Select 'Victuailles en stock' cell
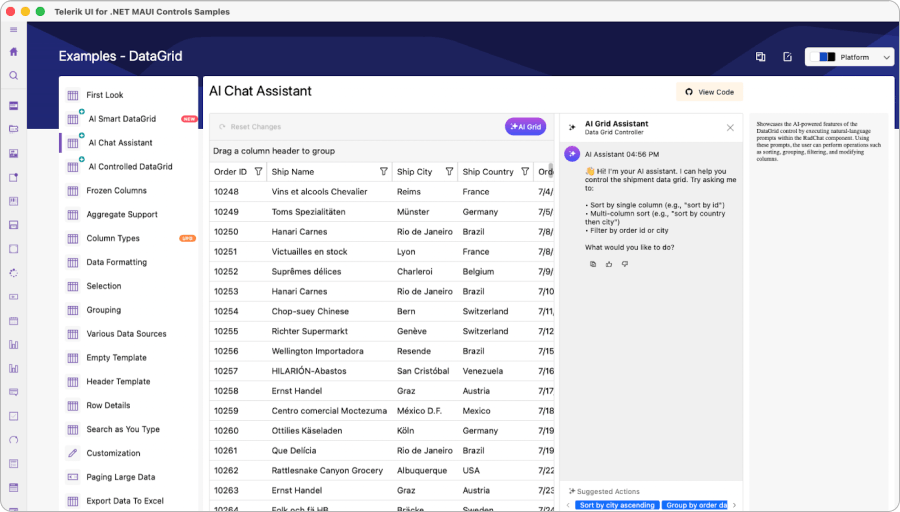The height and width of the screenshot is (512, 900). 329,251
